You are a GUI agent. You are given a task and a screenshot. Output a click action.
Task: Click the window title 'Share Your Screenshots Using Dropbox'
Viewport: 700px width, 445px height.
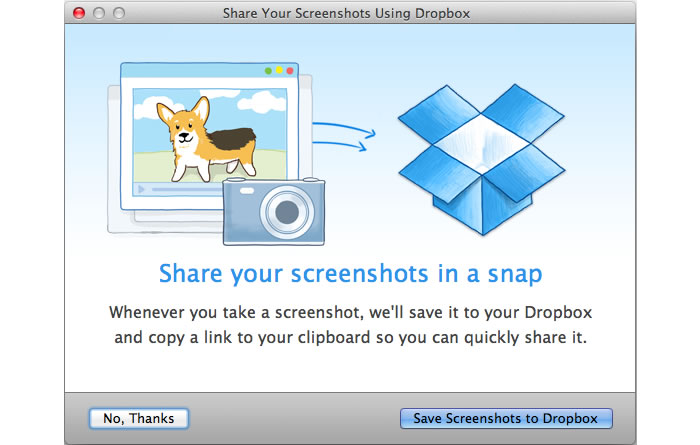(346, 13)
